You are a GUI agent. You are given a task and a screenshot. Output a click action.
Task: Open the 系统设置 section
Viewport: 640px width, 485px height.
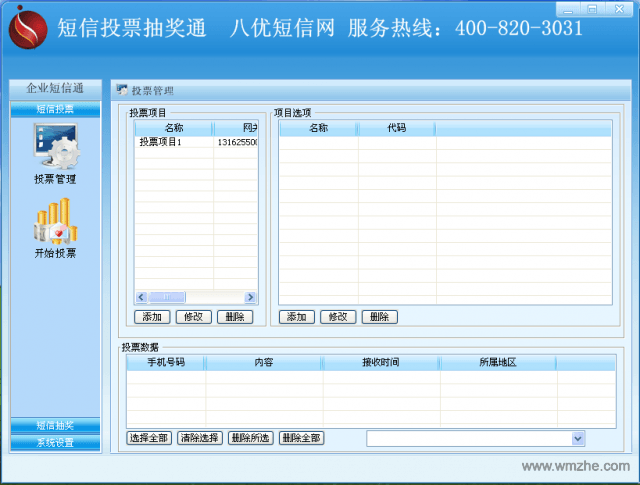point(55,442)
